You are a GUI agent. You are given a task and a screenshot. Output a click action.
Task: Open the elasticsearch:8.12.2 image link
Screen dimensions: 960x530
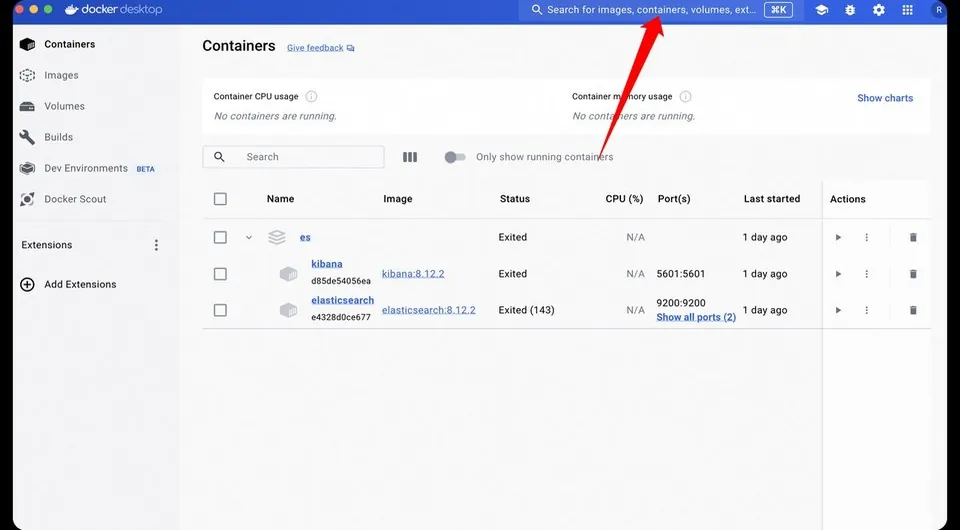click(429, 310)
